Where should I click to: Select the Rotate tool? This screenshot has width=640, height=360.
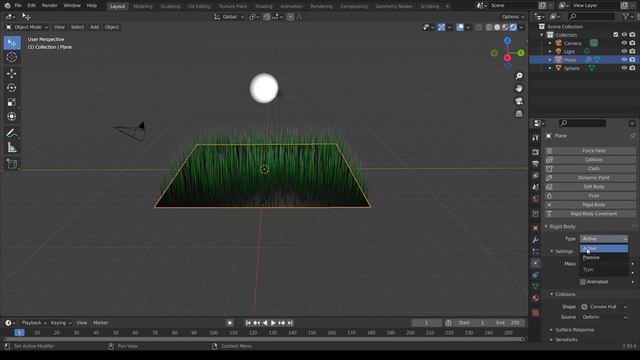pos(12,88)
